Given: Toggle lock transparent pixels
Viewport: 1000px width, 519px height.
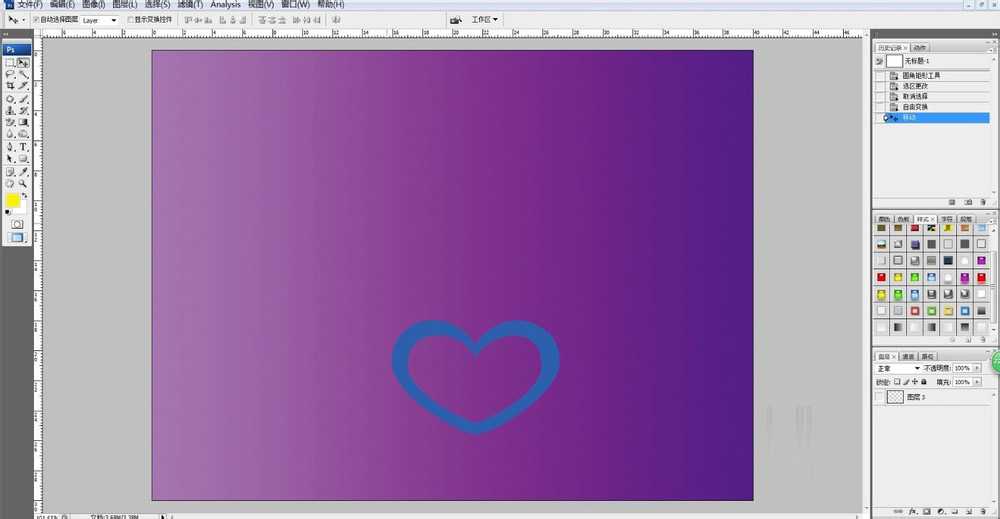Looking at the screenshot, I should pyautogui.click(x=897, y=382).
